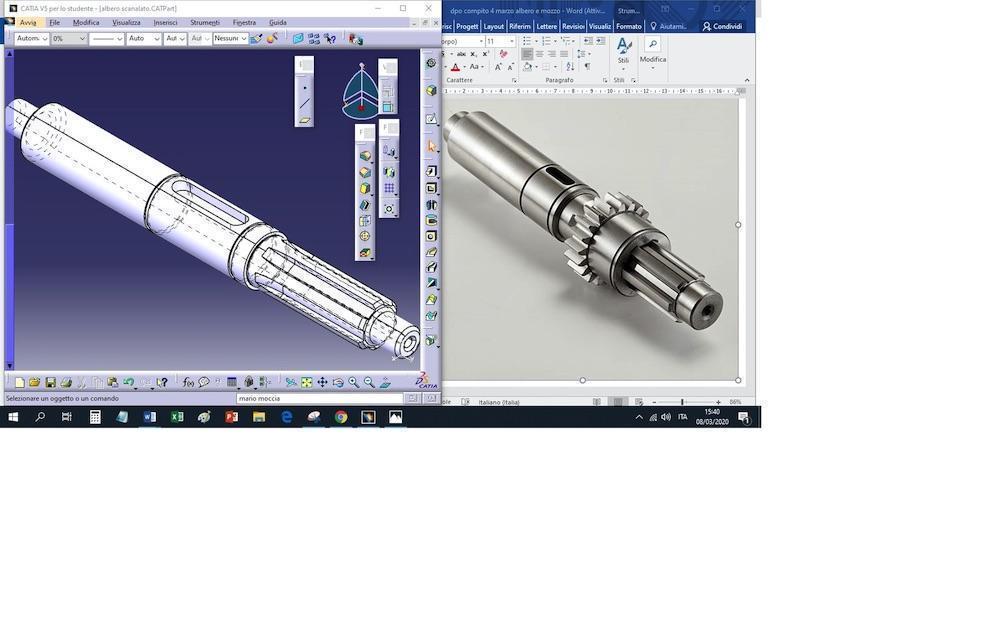The image size is (1000, 621).
Task: Open file with the folder icon
Action: click(34, 382)
